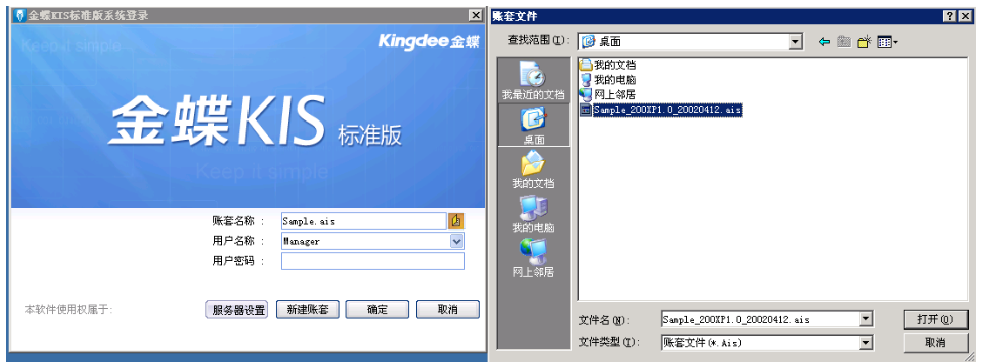The height and width of the screenshot is (364, 981).
Task: Select 我的文档 folder in the file list
Action: [608, 64]
